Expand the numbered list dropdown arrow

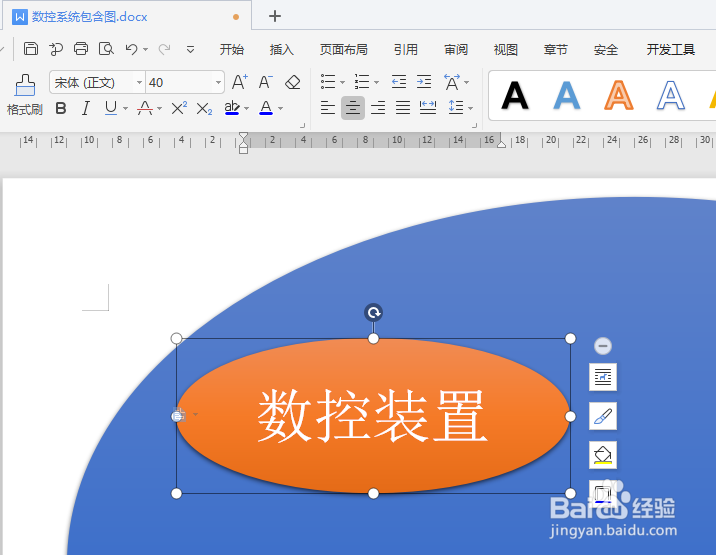click(x=376, y=83)
